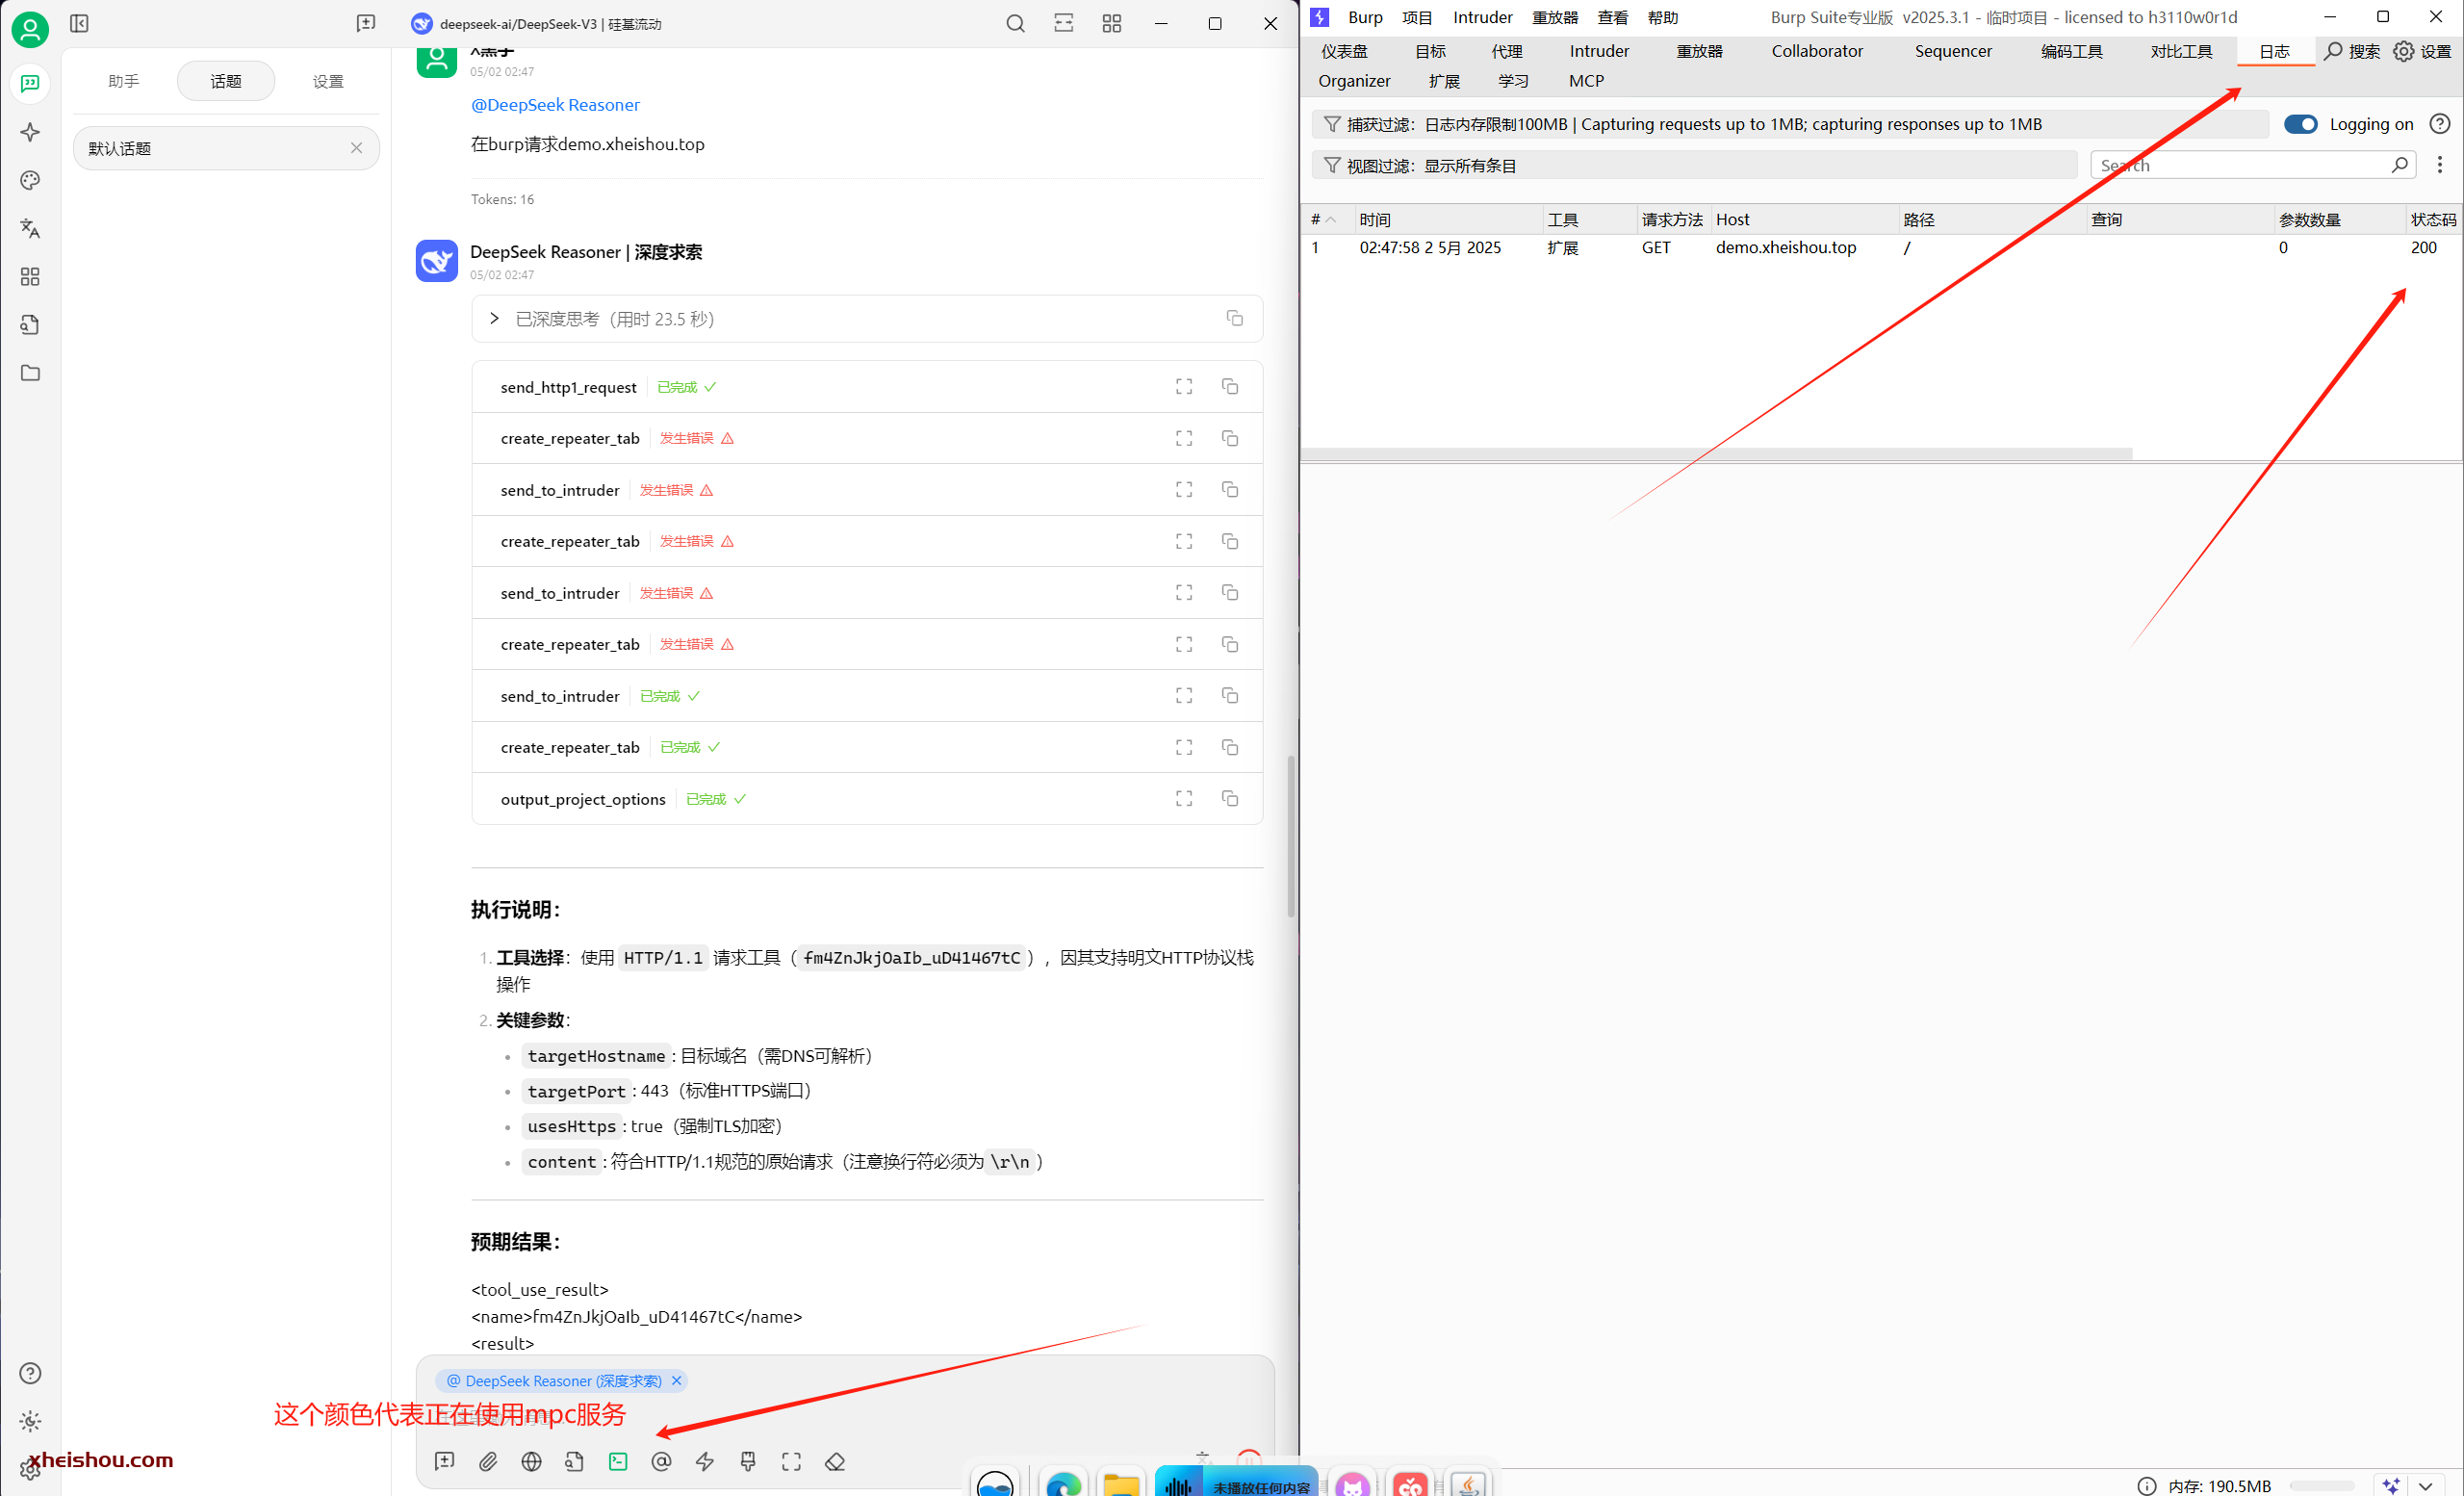
Task: Click the @DeepSeek Reasoner mention link
Action: pyautogui.click(x=555, y=105)
